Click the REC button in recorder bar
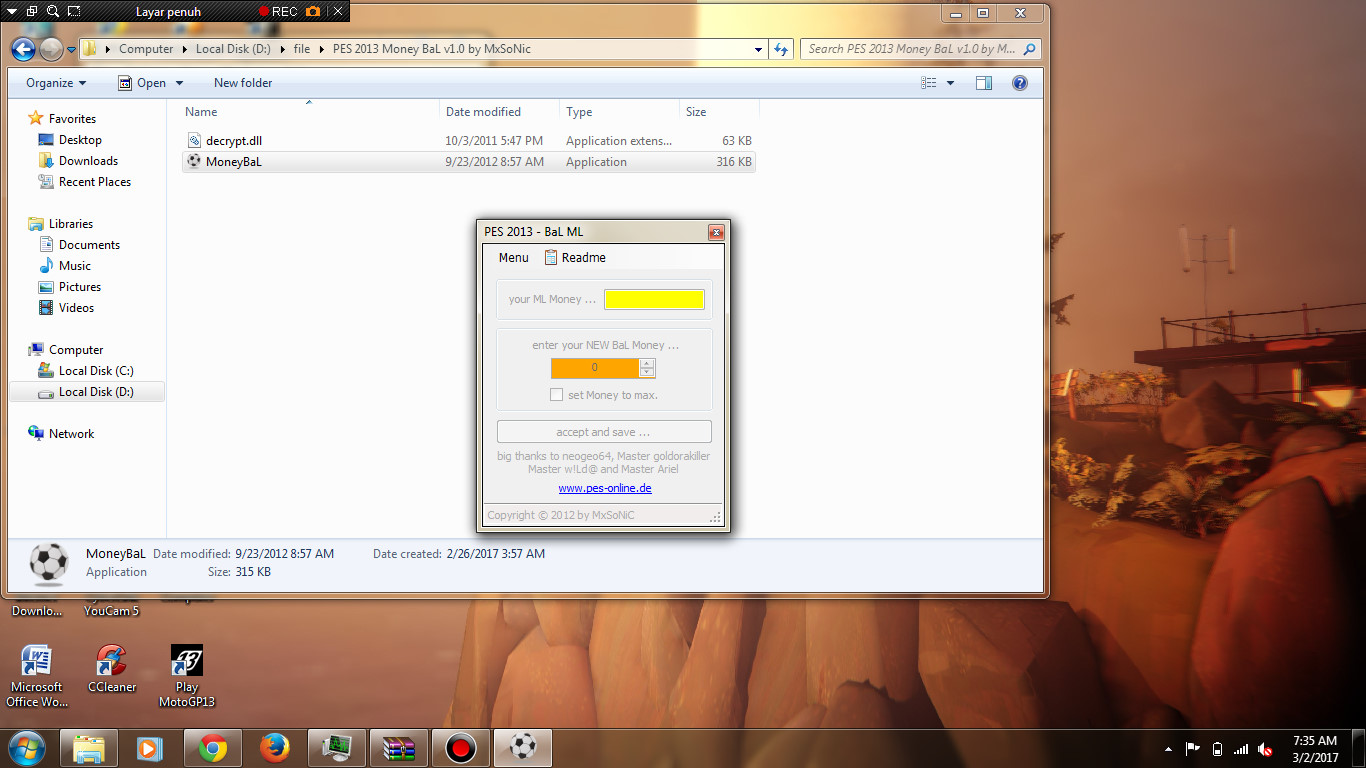1366x768 pixels. [278, 12]
